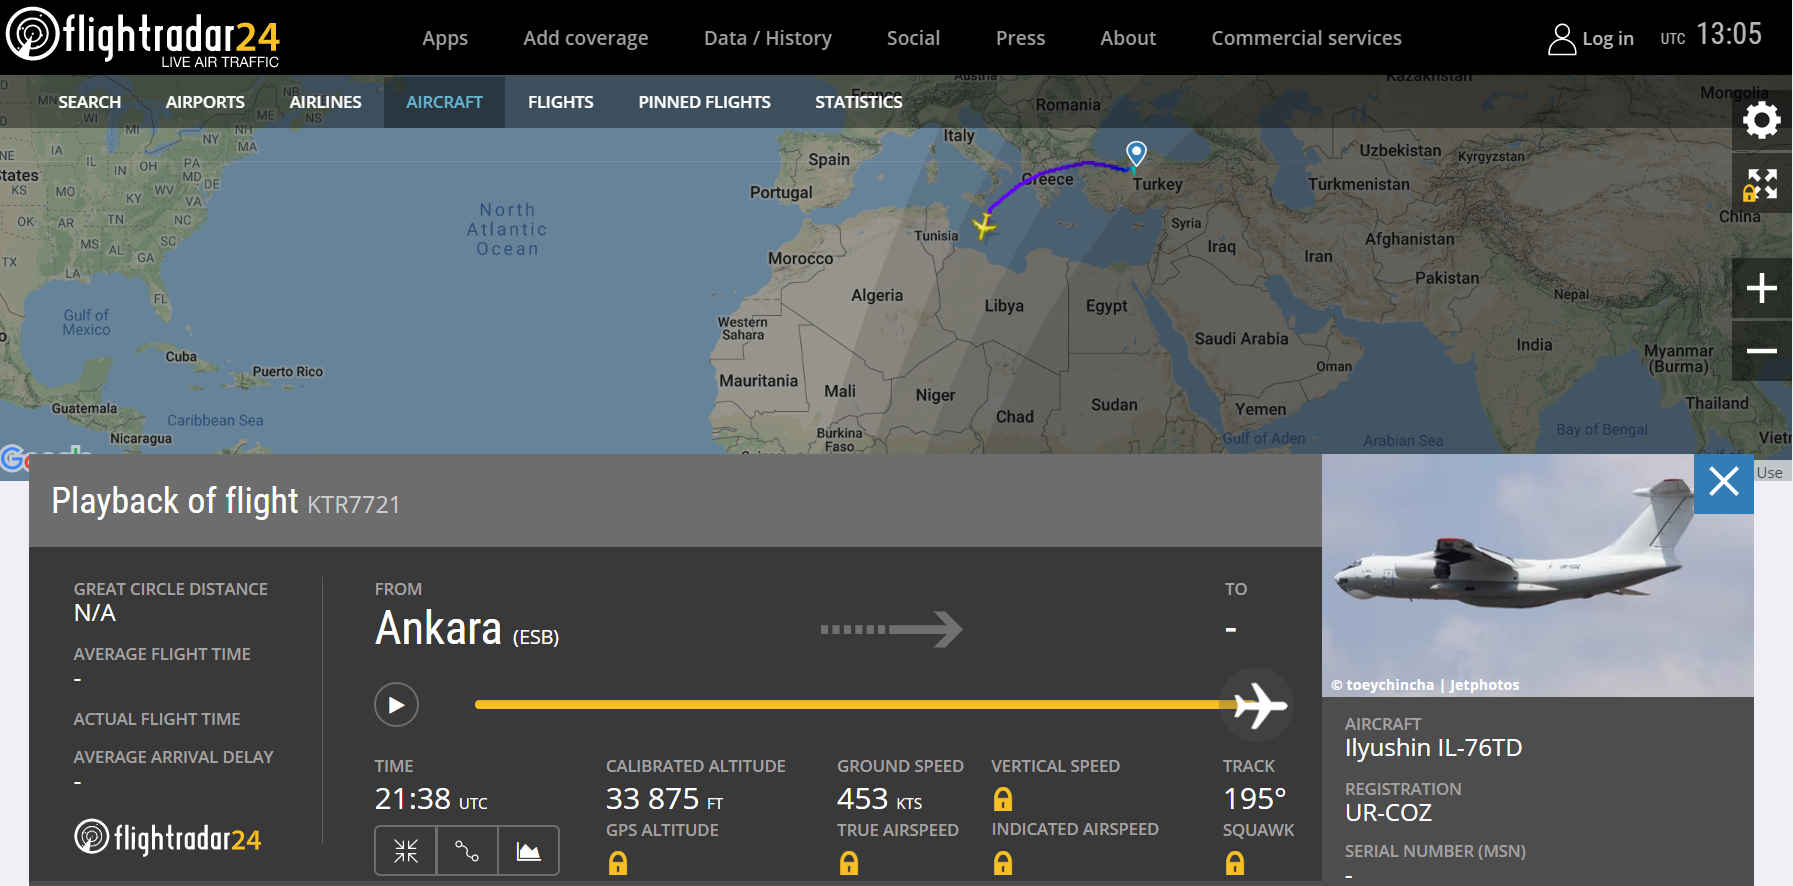The image size is (1793, 886).
Task: Click the playback plane slider handle
Action: point(1257,705)
